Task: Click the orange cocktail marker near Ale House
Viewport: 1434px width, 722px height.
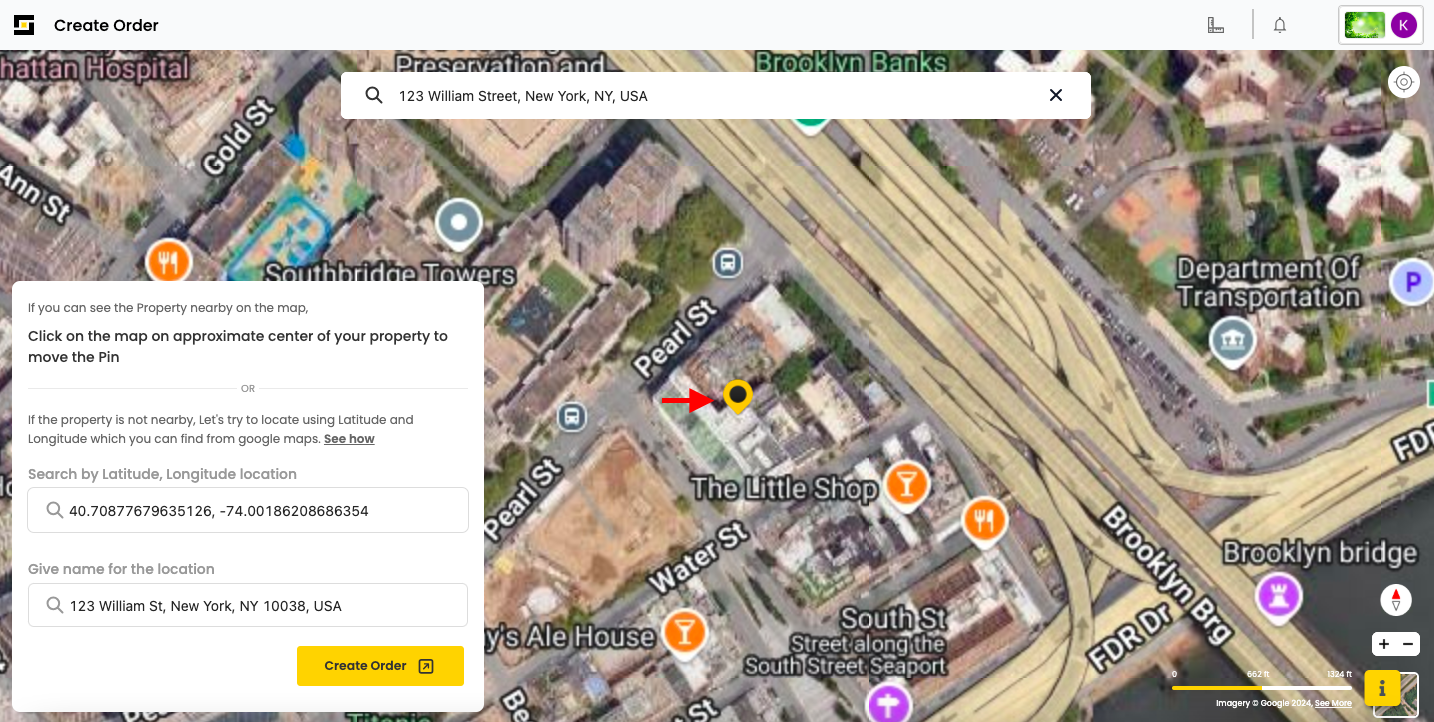Action: pyautogui.click(x=684, y=632)
